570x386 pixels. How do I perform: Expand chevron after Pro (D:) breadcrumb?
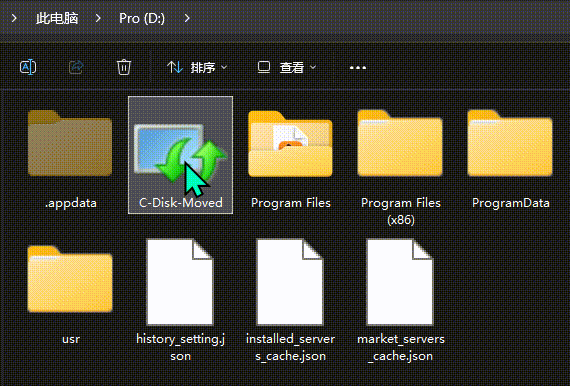click(187, 18)
